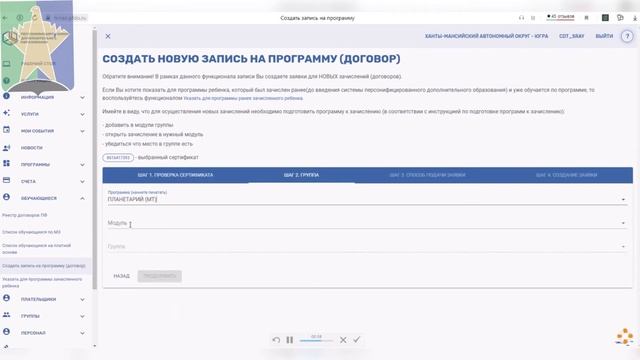Expand the Счета menu section
This screenshot has width=640, height=360.
pos(82,182)
